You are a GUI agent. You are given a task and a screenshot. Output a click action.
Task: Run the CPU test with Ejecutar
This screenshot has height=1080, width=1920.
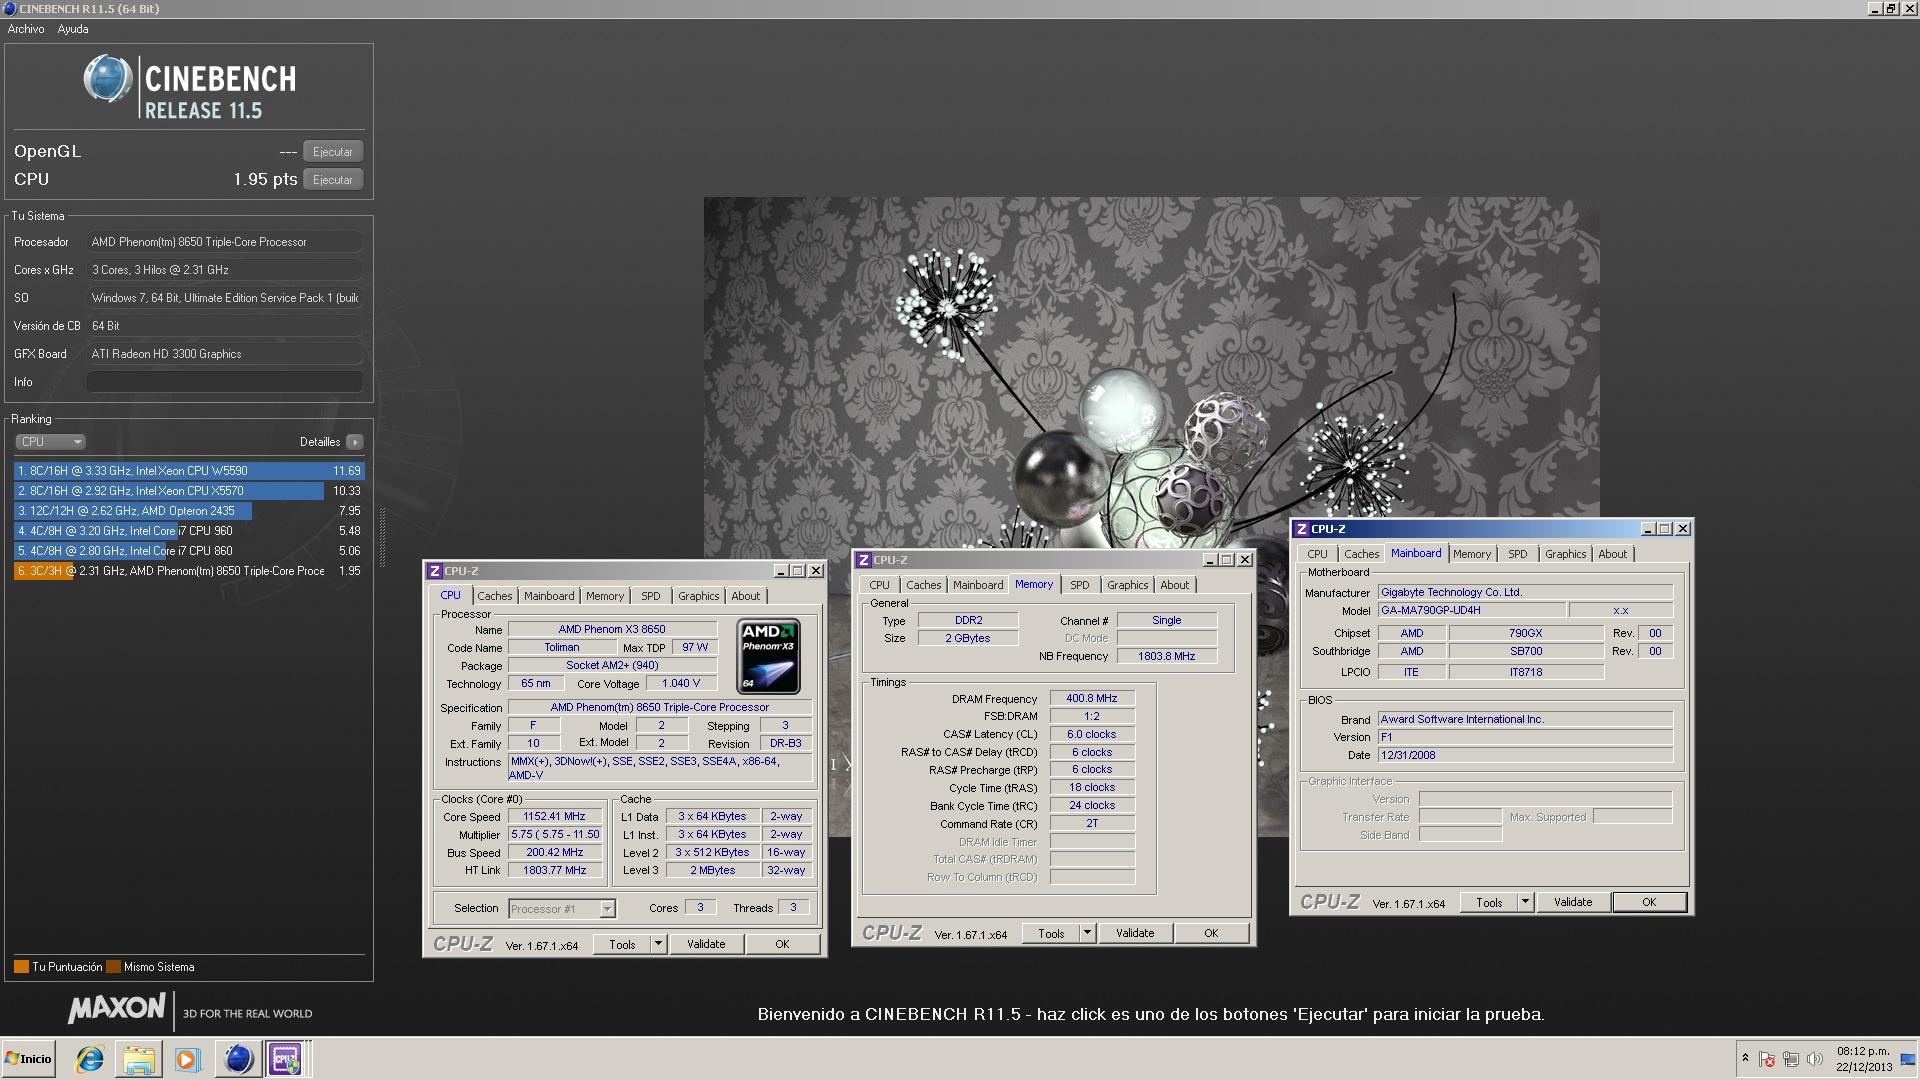(x=333, y=180)
